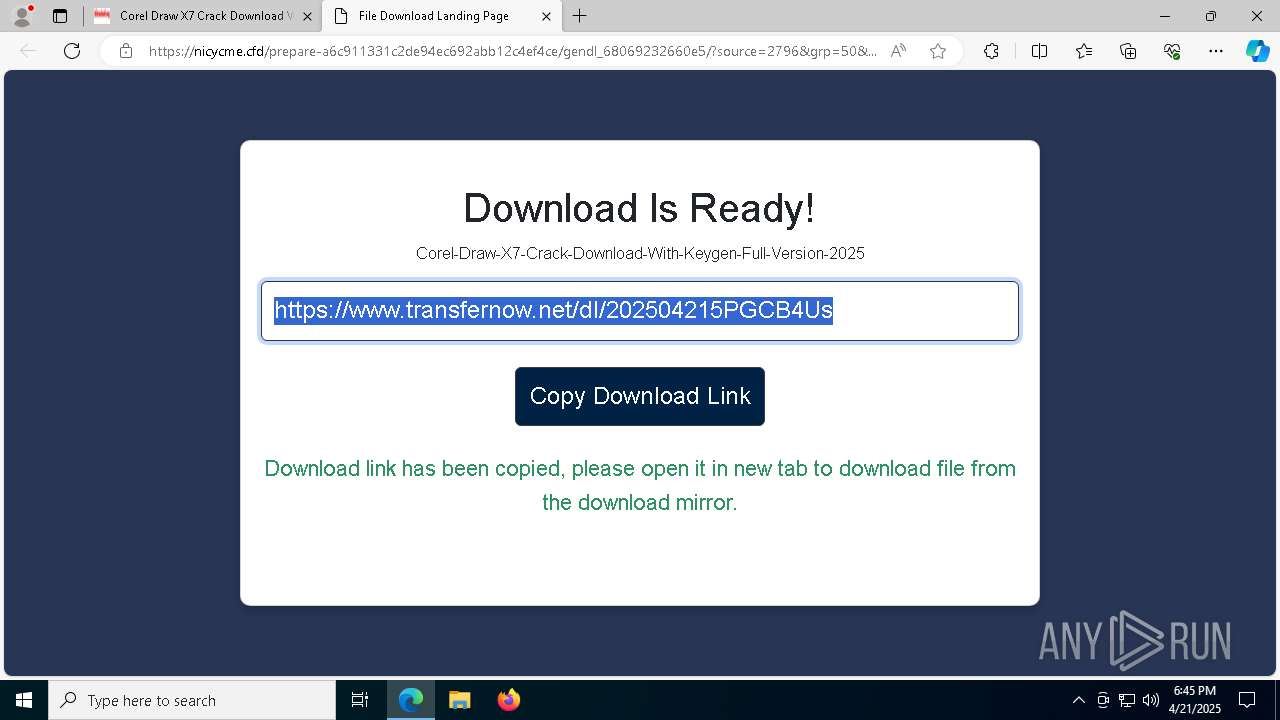The height and width of the screenshot is (720, 1280).
Task: Close the File Download Landing Page tab
Action: pyautogui.click(x=546, y=16)
